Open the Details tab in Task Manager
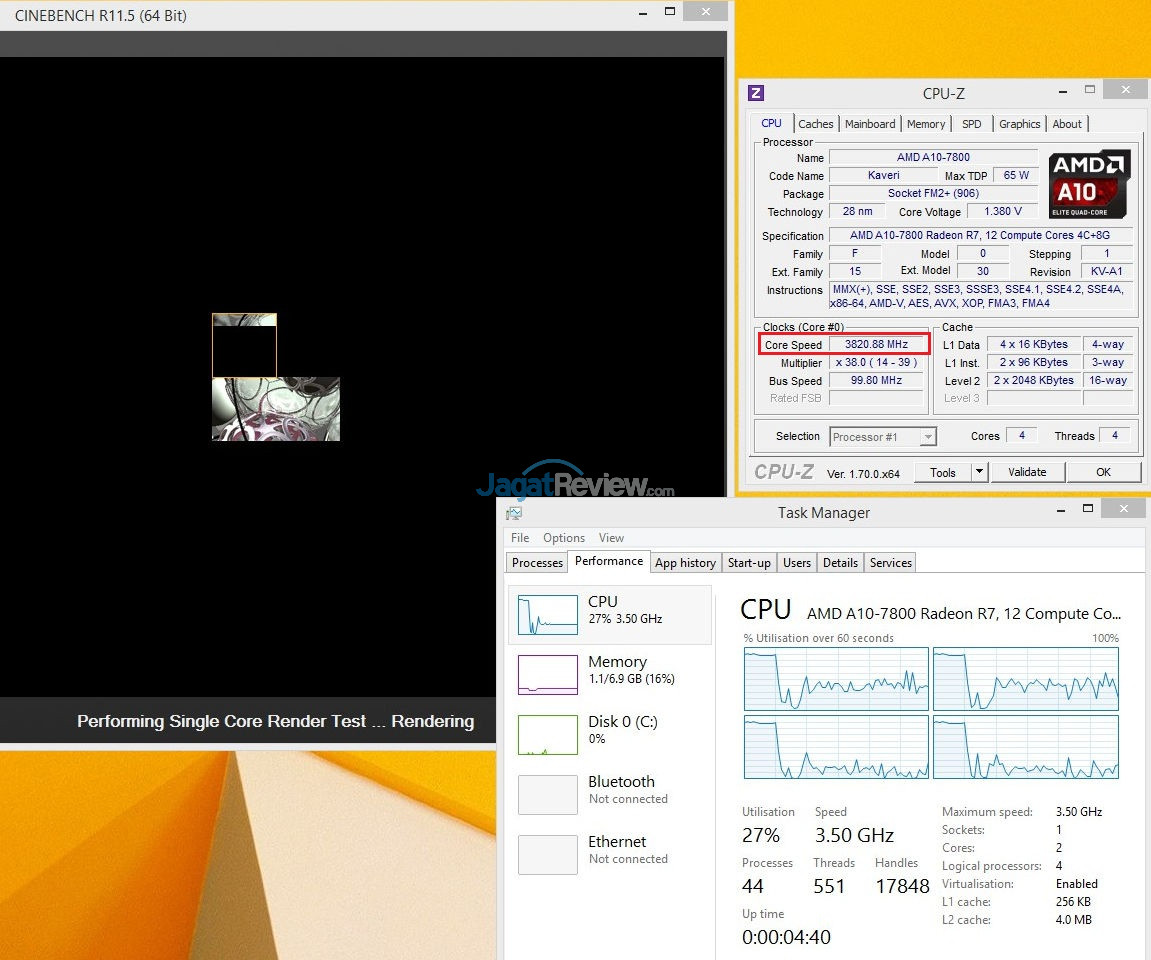The height and width of the screenshot is (960, 1151). click(840, 563)
